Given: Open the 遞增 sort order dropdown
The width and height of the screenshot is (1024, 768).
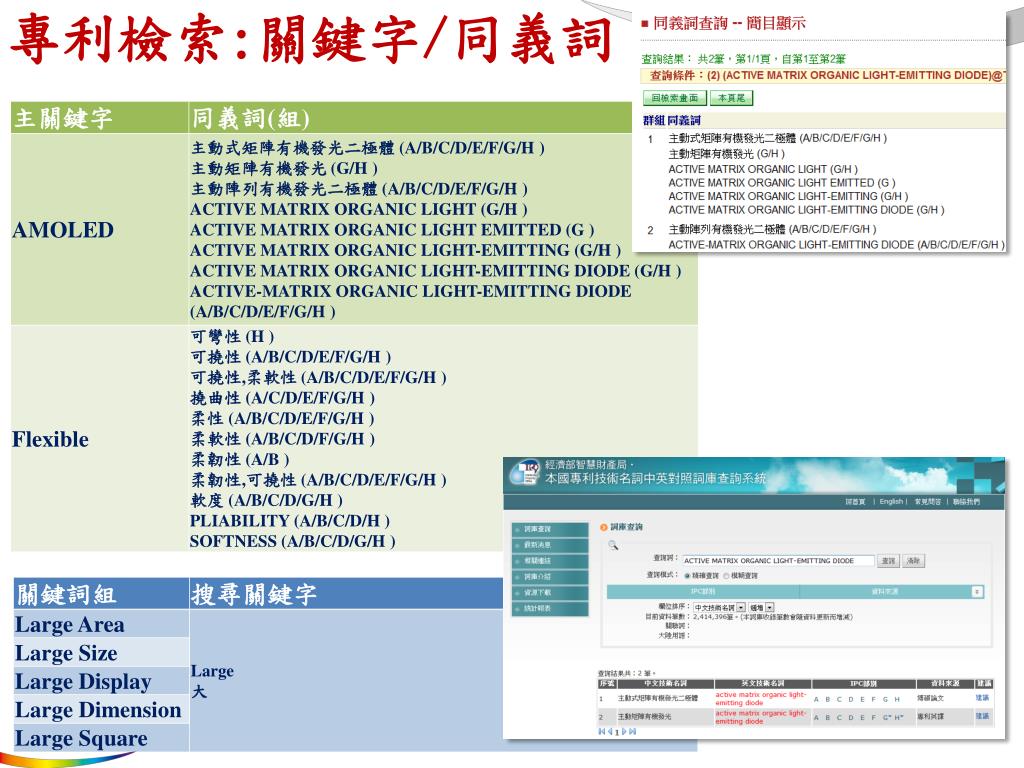Looking at the screenshot, I should (x=761, y=607).
